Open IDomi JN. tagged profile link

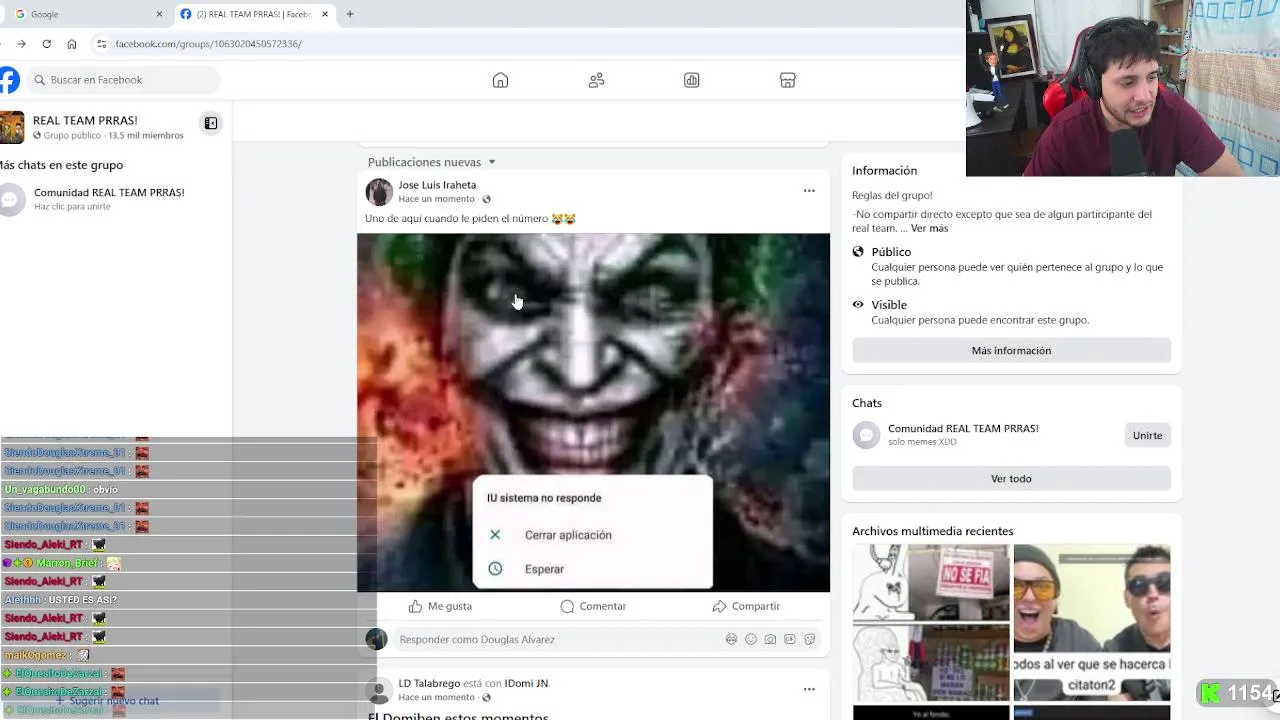point(527,683)
